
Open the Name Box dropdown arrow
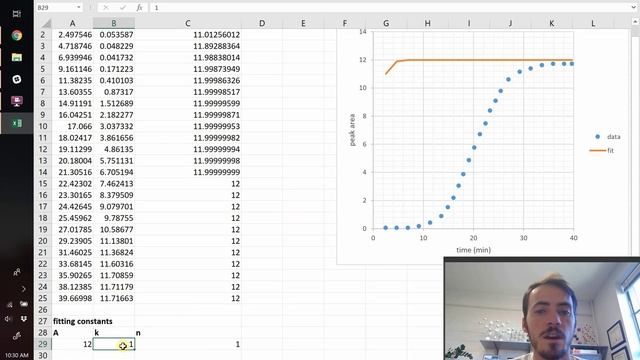(78, 7)
